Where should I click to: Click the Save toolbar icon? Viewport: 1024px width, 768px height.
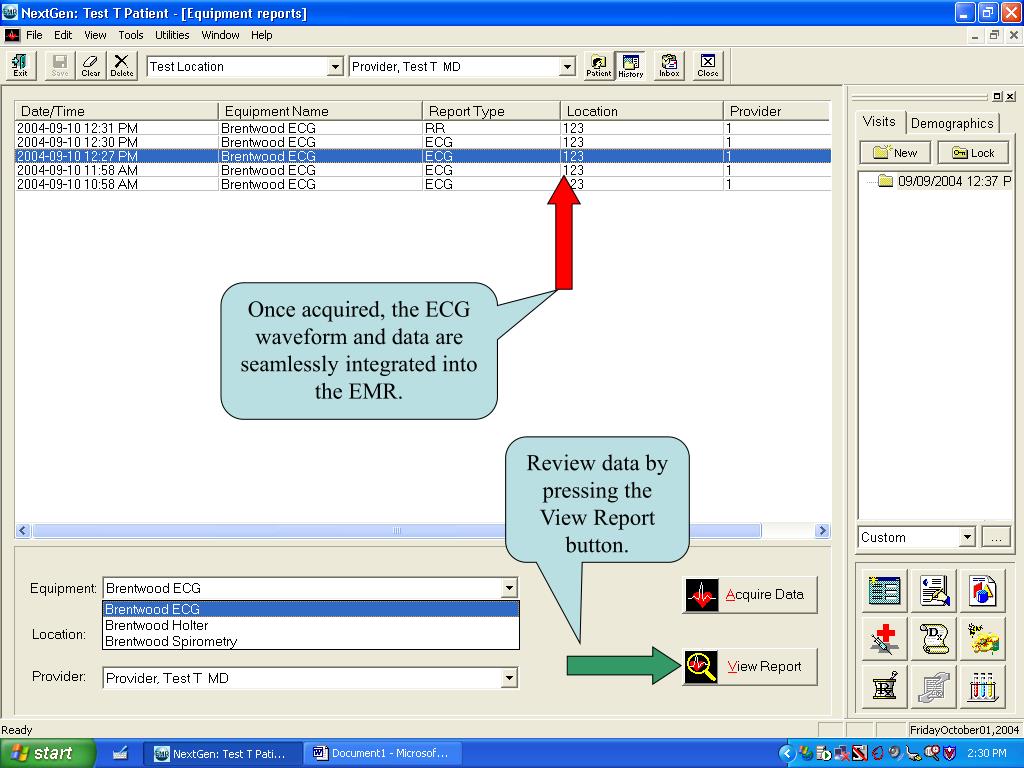point(59,66)
